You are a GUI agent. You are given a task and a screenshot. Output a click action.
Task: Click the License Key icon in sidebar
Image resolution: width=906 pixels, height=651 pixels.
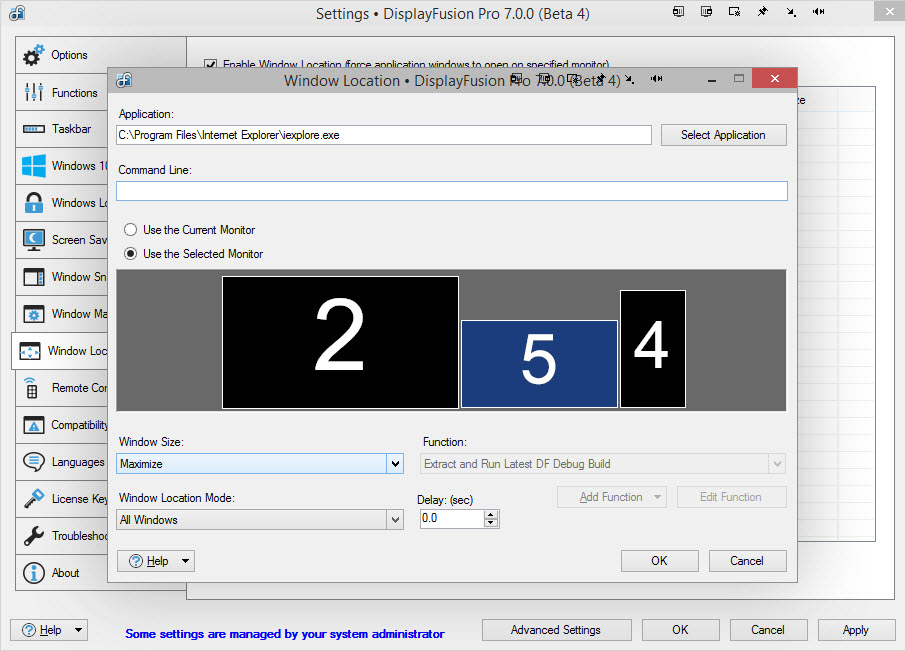[x=34, y=499]
